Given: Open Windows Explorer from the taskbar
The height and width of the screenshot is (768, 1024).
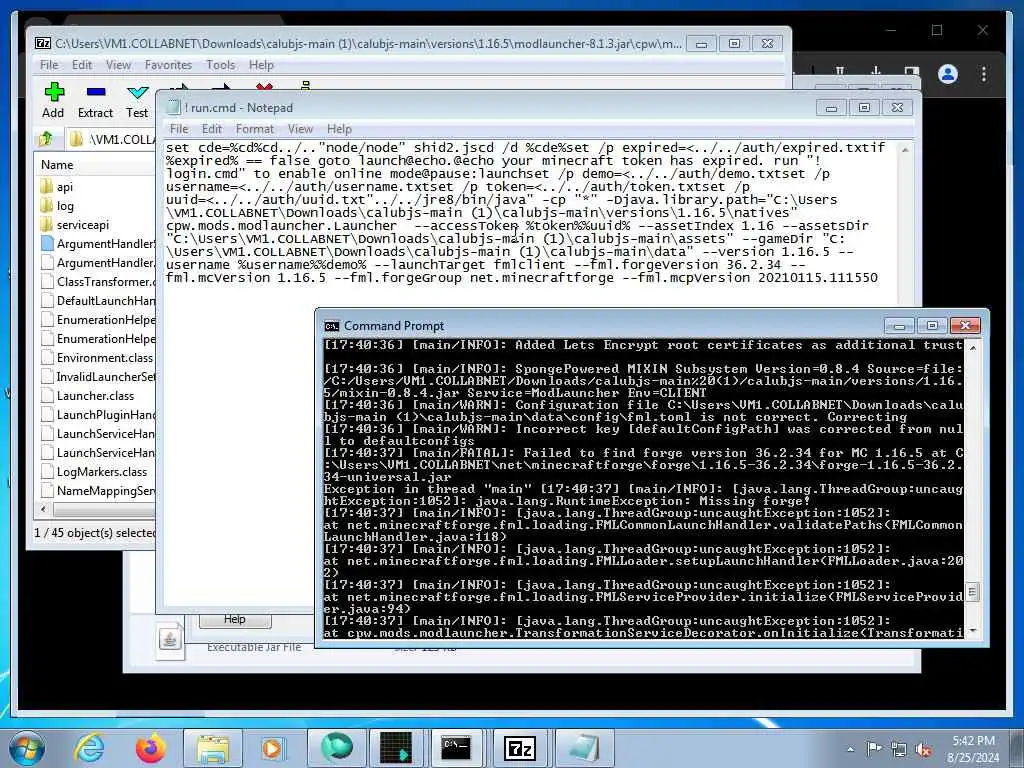Looking at the screenshot, I should click(212, 748).
